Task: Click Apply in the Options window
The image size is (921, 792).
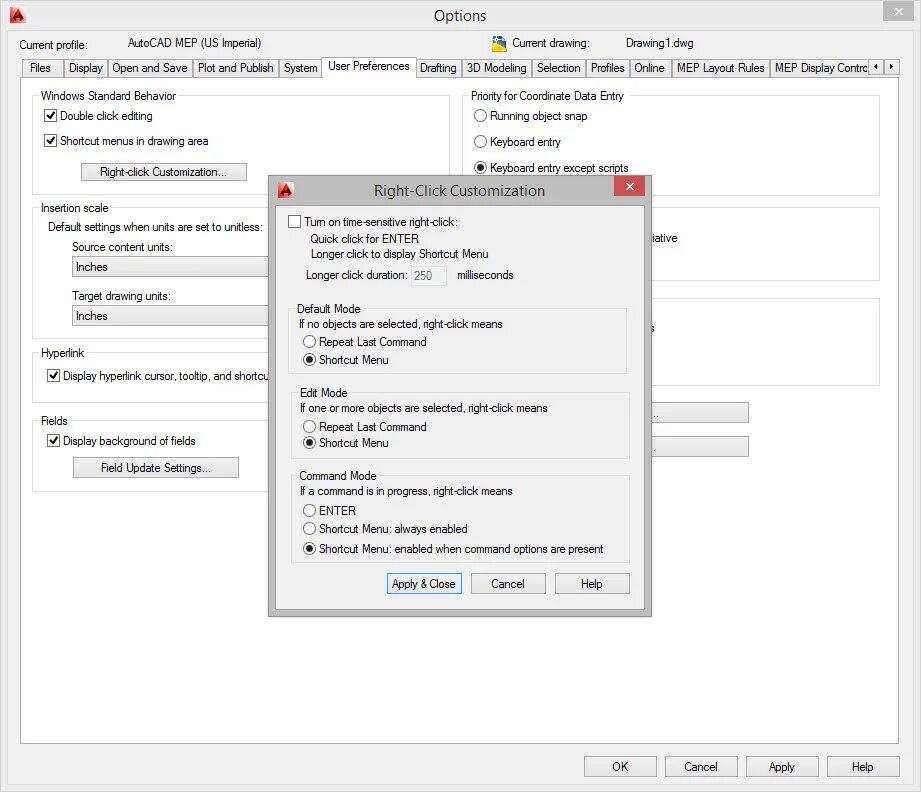Action: coord(782,767)
